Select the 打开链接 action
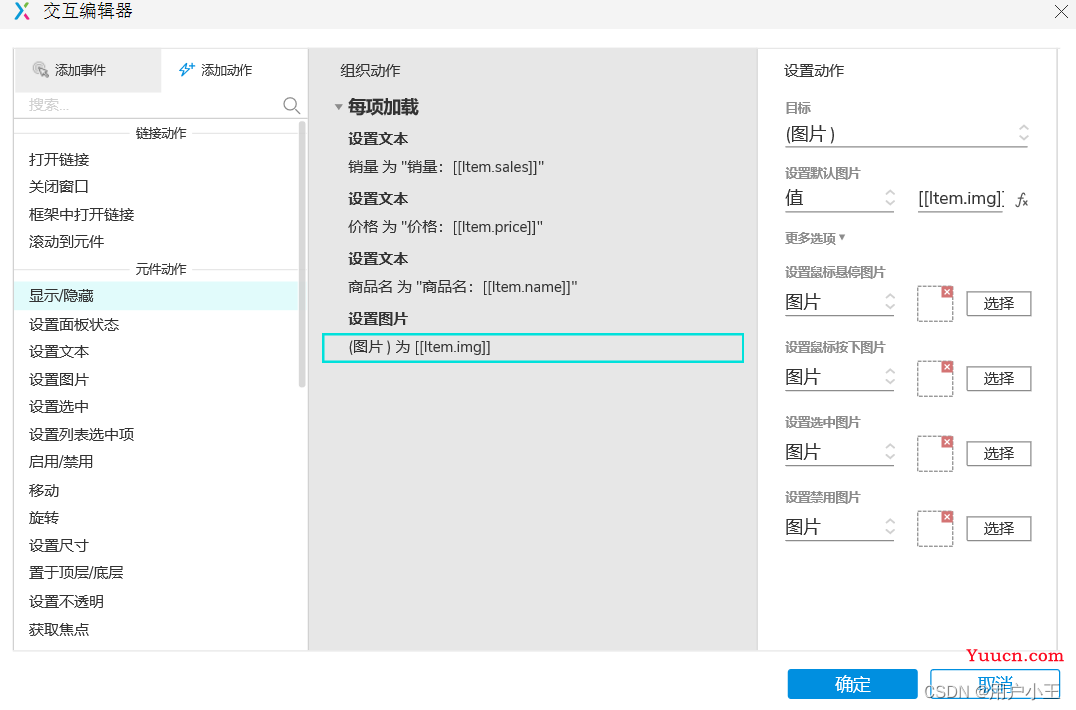 59,160
